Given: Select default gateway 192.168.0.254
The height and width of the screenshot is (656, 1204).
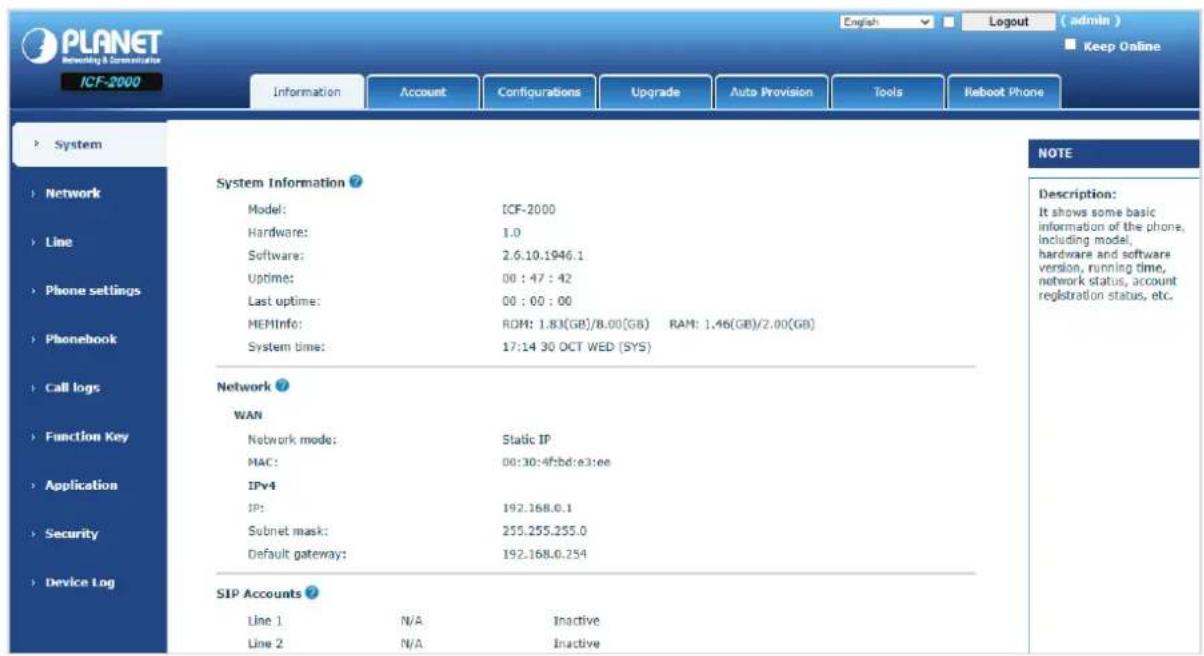Looking at the screenshot, I should pos(544,554).
